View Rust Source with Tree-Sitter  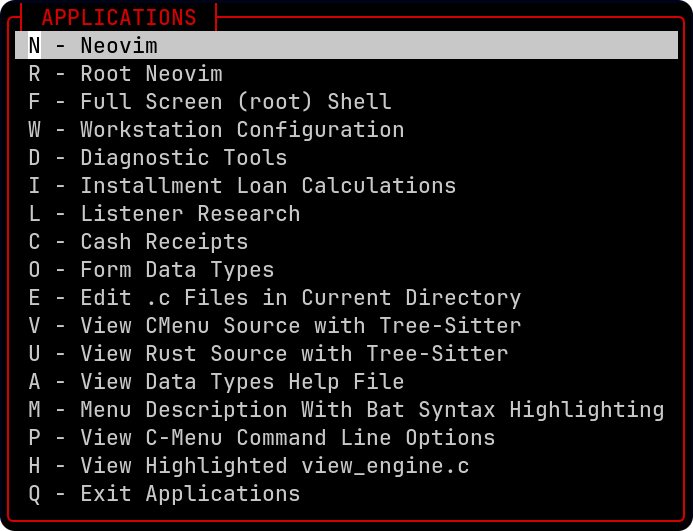294,354
